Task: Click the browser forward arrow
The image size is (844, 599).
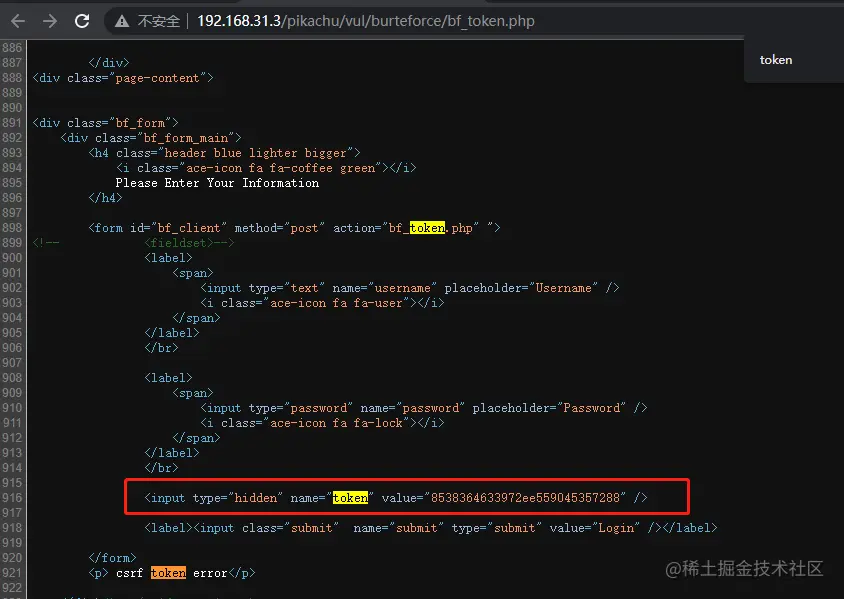Action: pyautogui.click(x=50, y=21)
